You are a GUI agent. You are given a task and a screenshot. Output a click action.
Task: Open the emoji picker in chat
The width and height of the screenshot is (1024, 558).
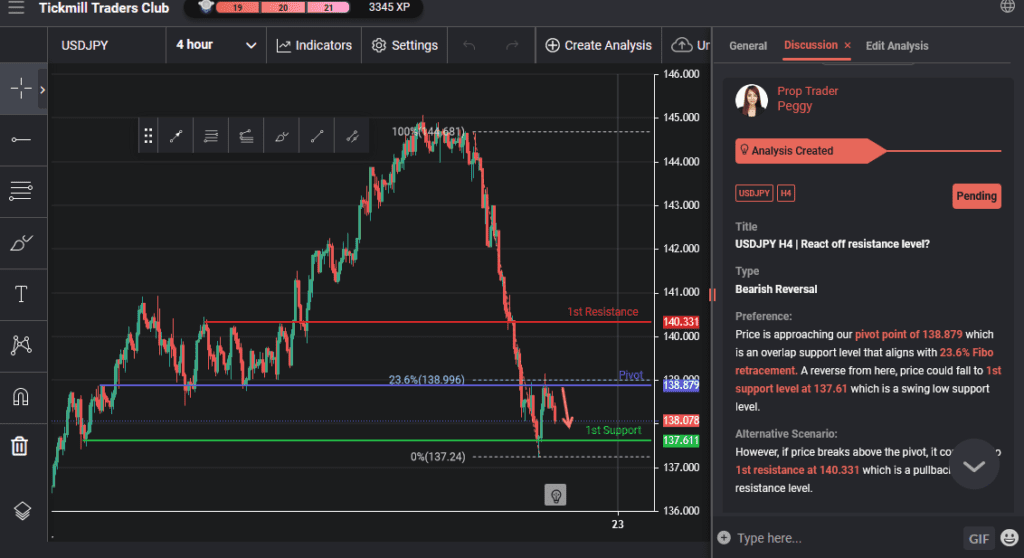click(x=1008, y=538)
